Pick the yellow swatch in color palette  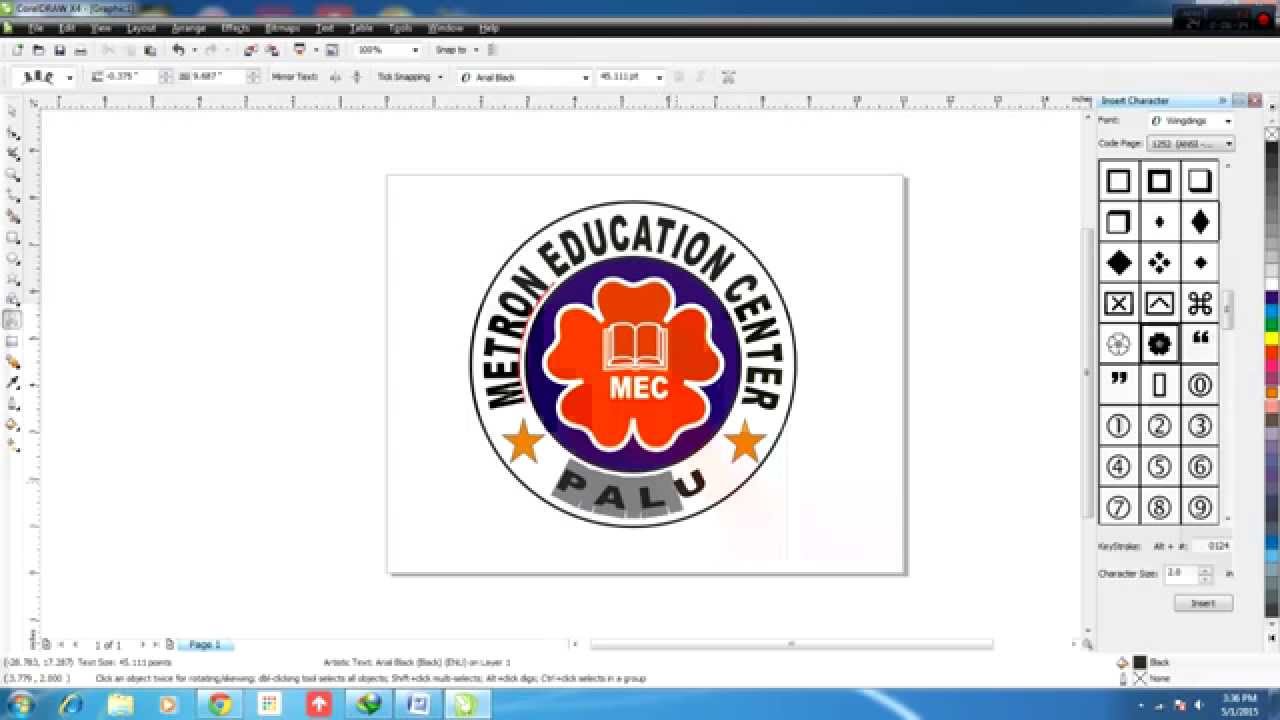(1272, 339)
